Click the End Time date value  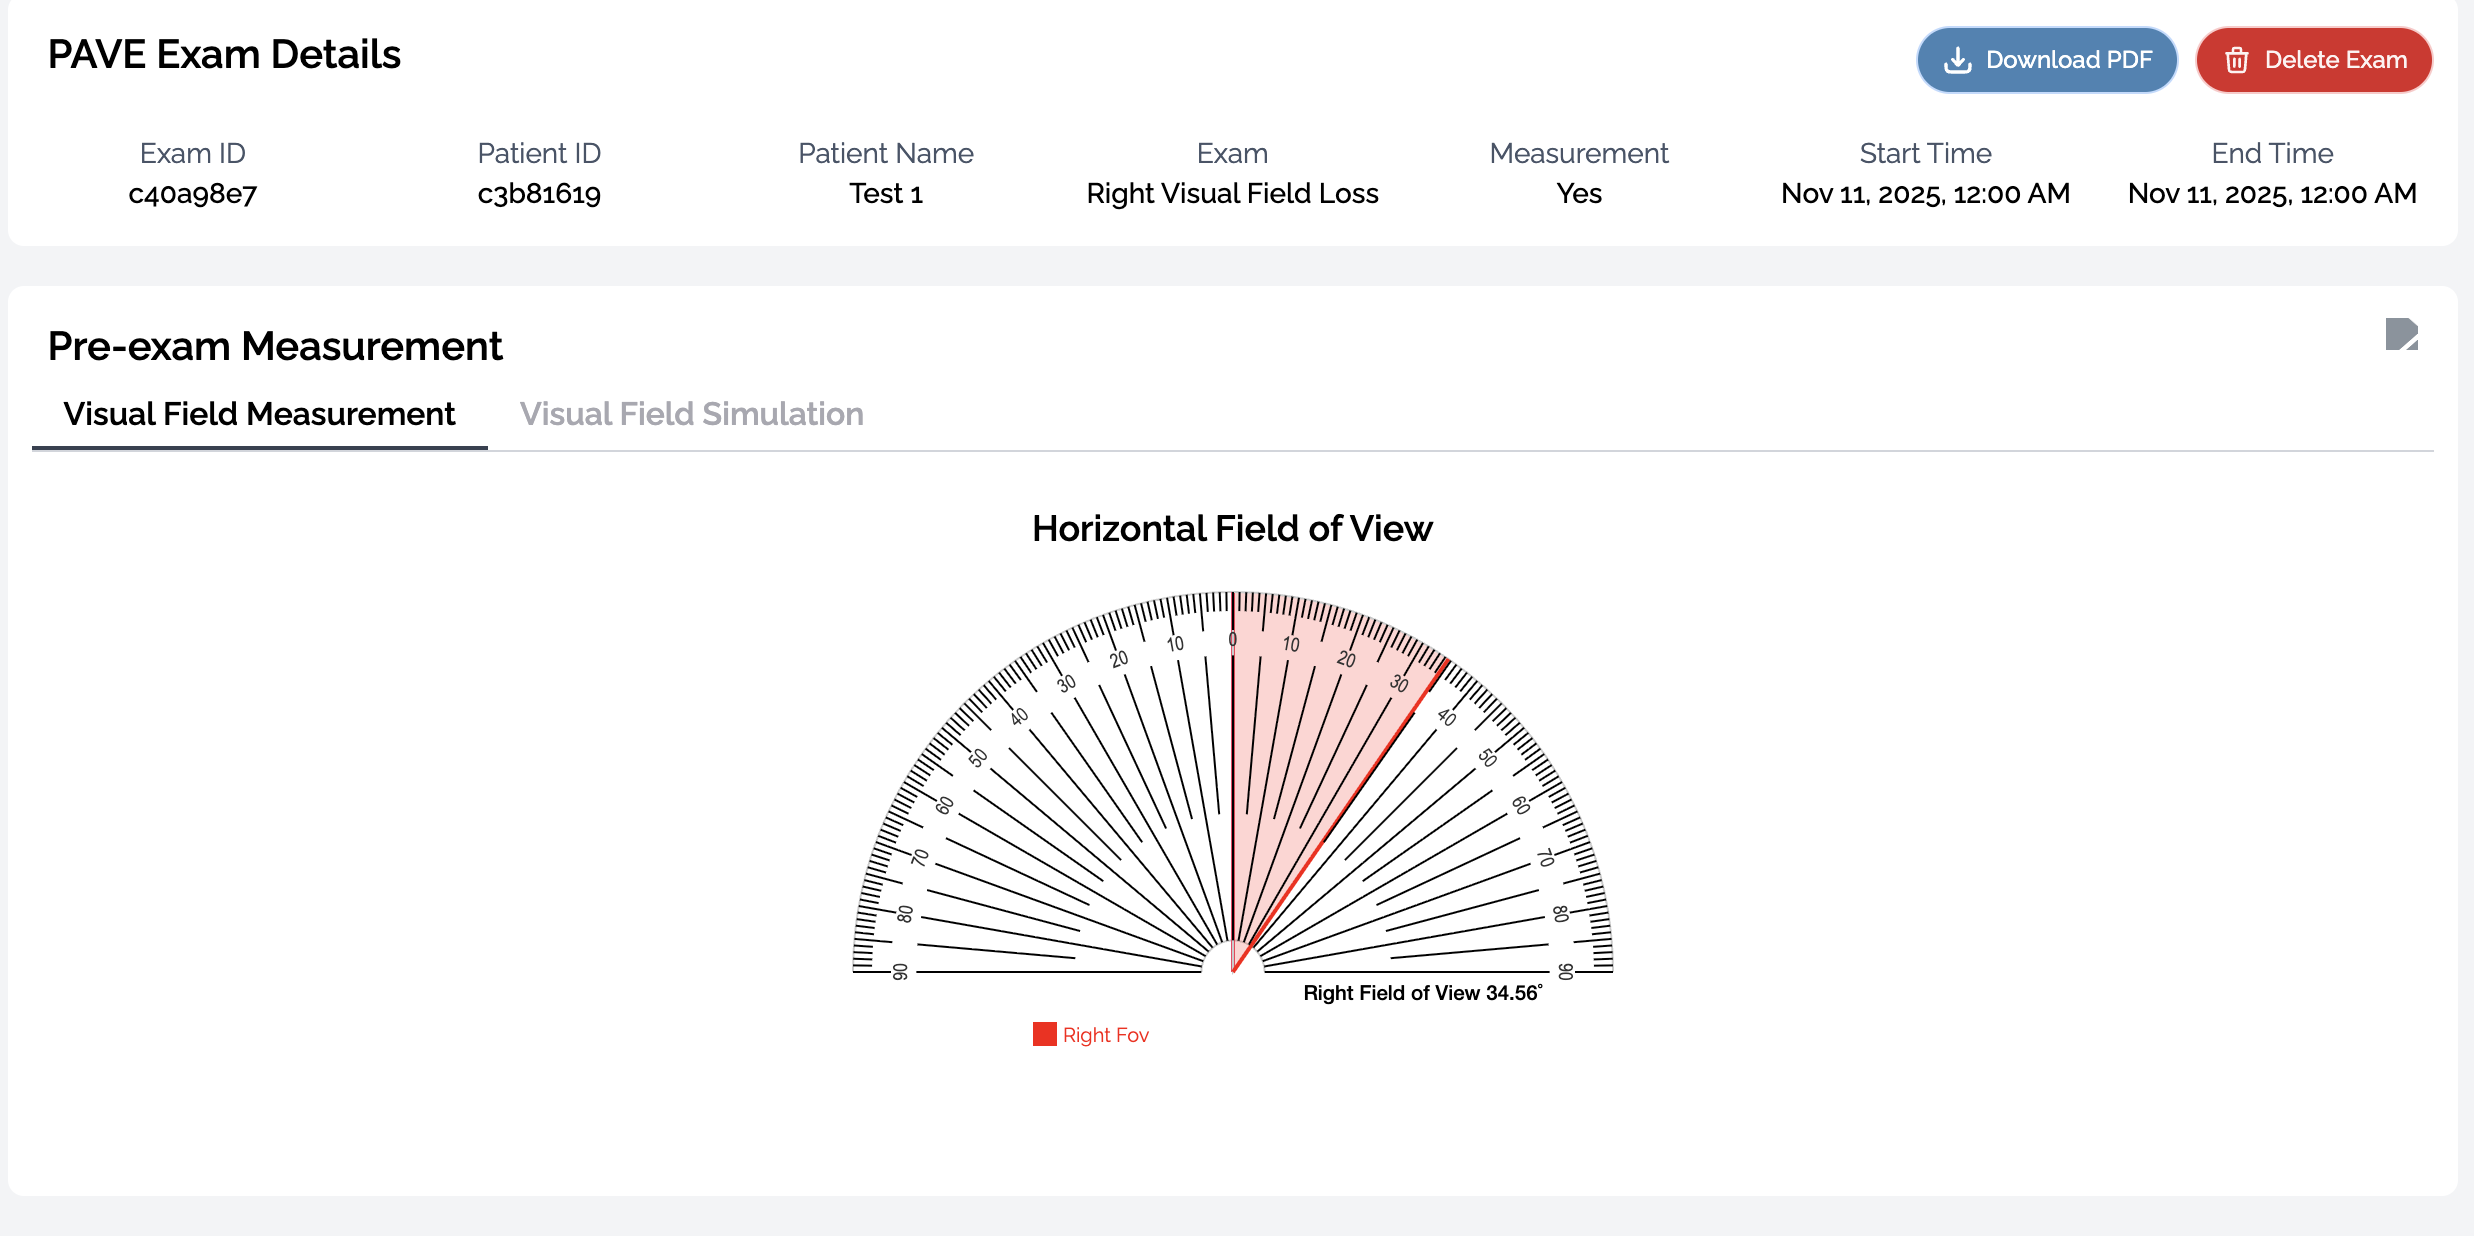coord(2272,193)
